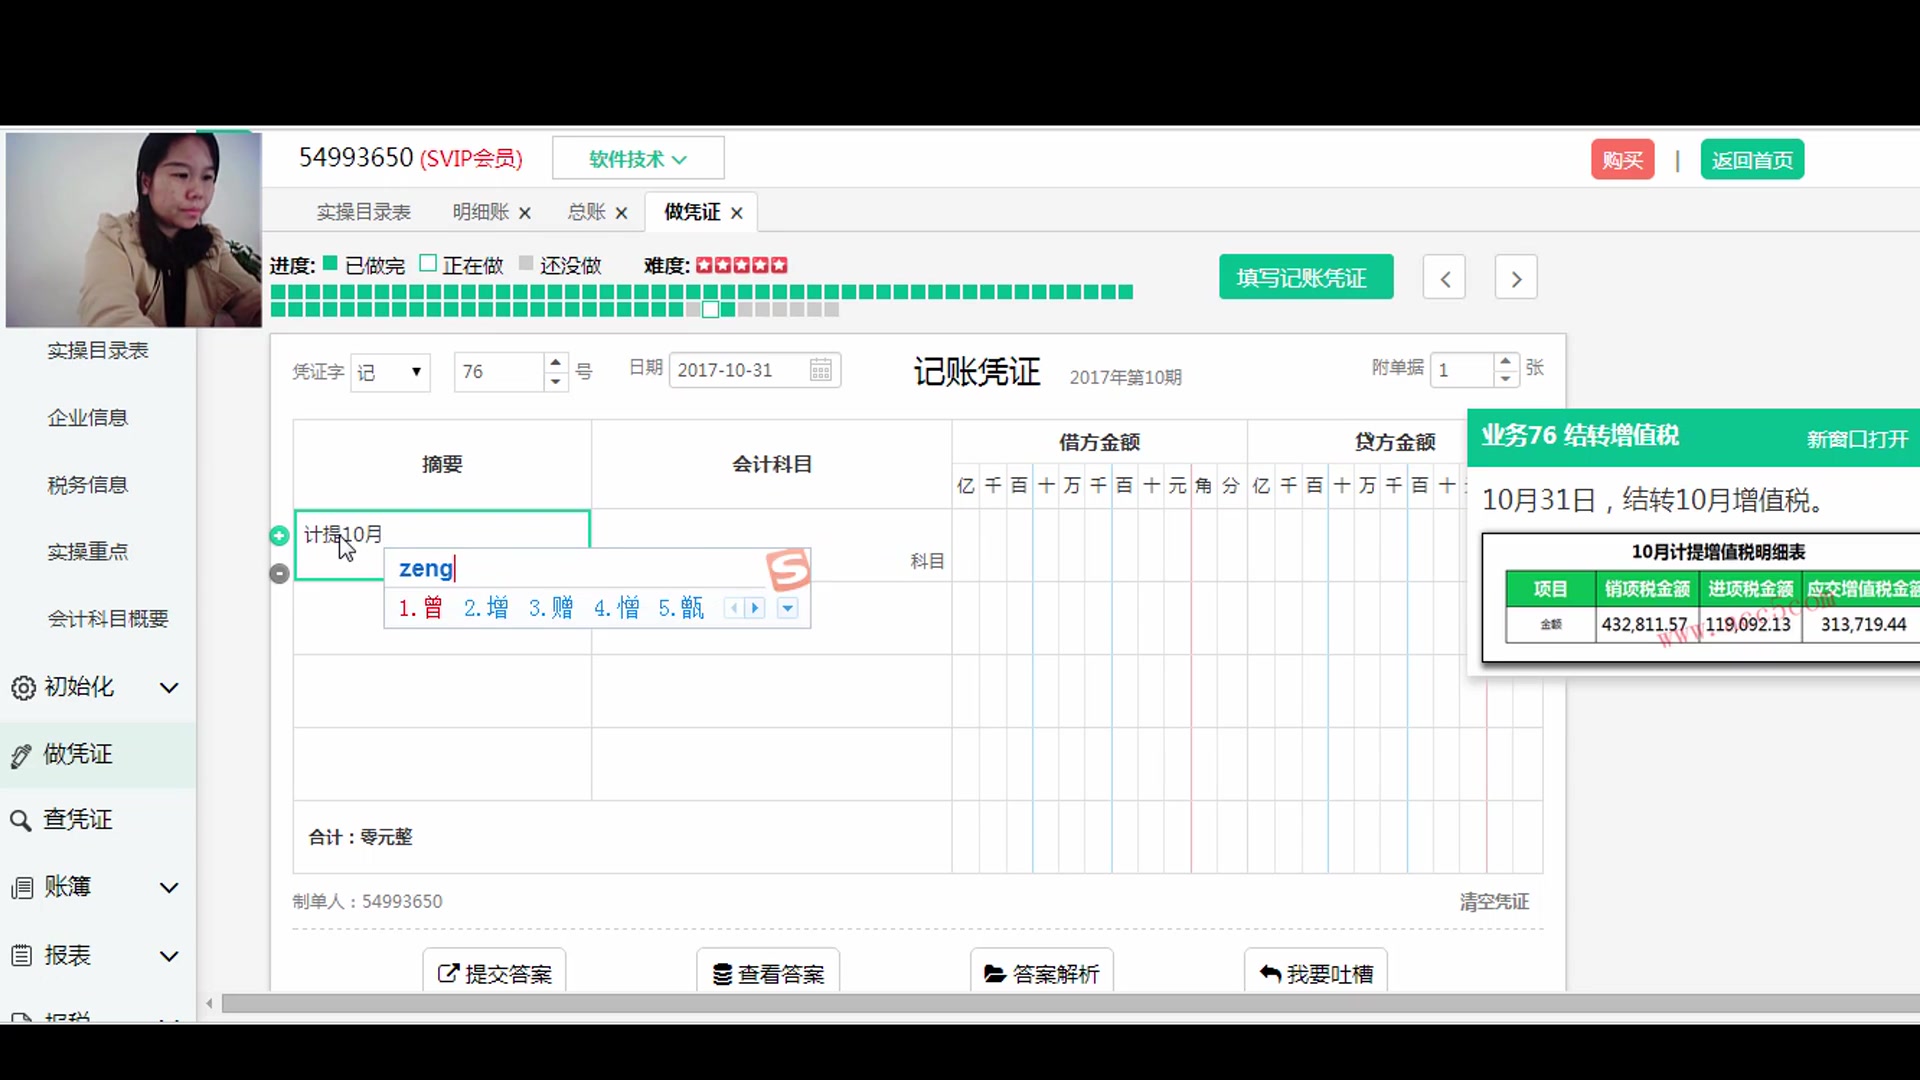Click the voucher number field showing 76
Screen dimensions: 1920x1080
coord(497,371)
